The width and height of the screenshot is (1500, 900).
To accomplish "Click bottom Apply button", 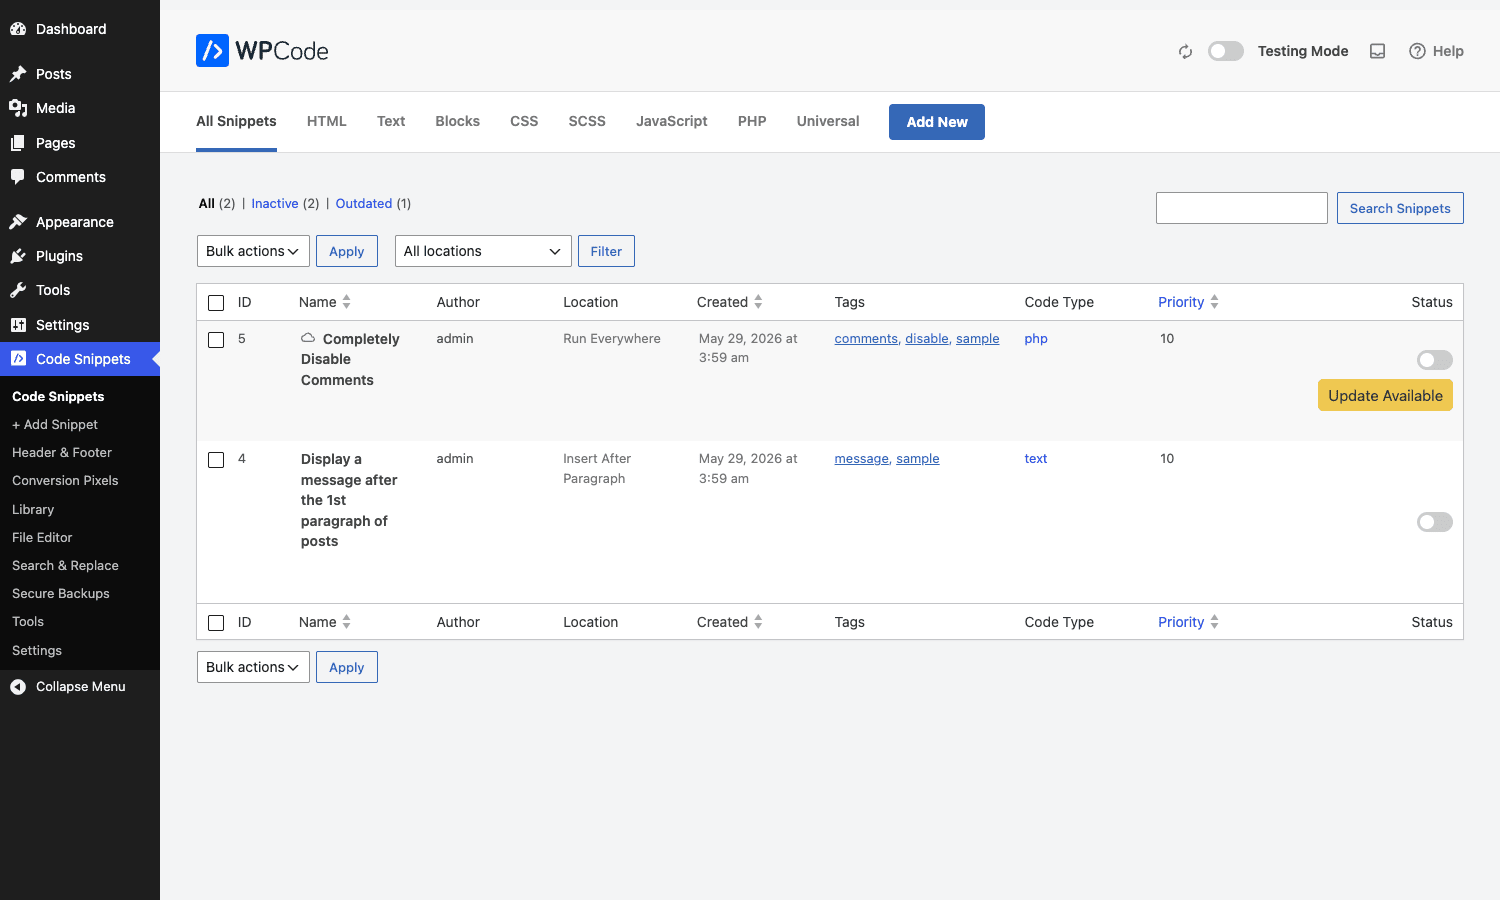I will click(347, 667).
